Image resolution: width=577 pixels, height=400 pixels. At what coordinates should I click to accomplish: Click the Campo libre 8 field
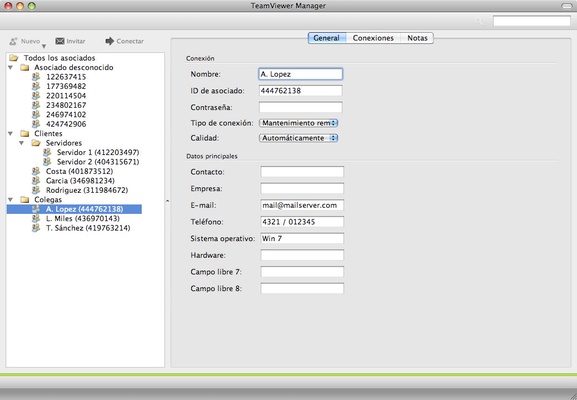click(302, 288)
